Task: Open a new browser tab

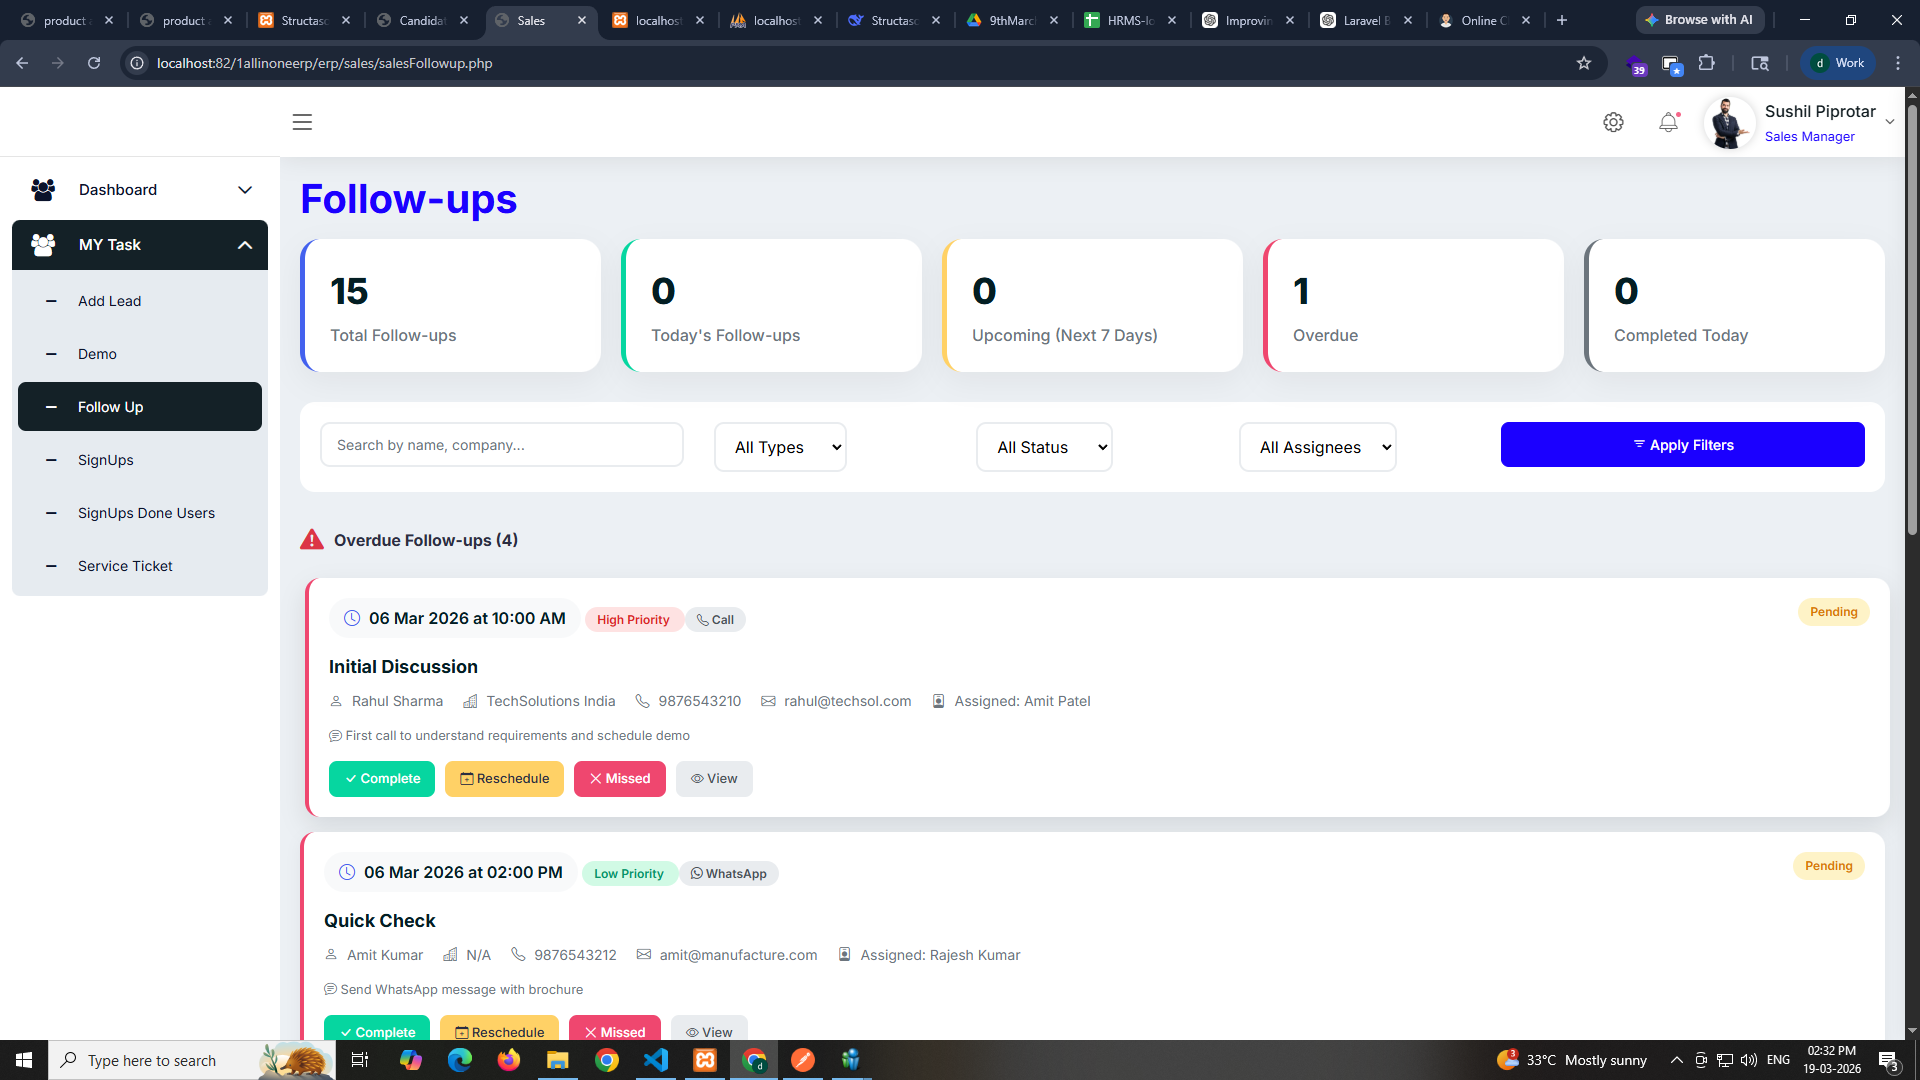Action: [x=1562, y=20]
